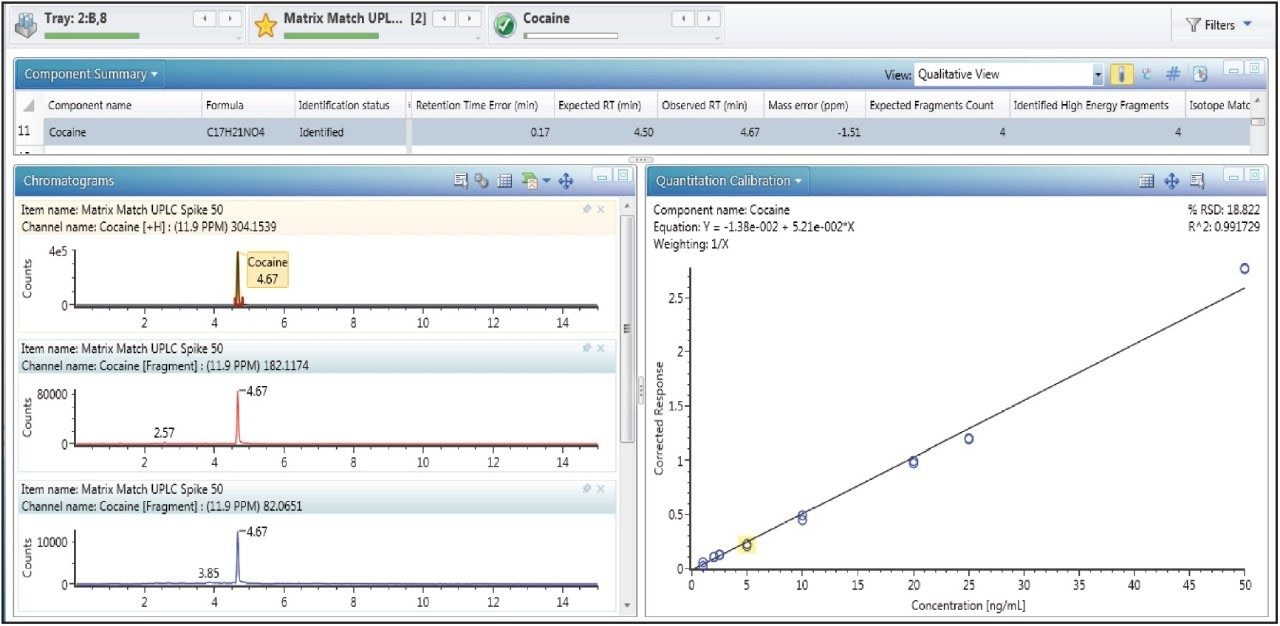This screenshot has width=1280, height=626.
Task: Go to previous component before Cocaine
Action: (685, 19)
